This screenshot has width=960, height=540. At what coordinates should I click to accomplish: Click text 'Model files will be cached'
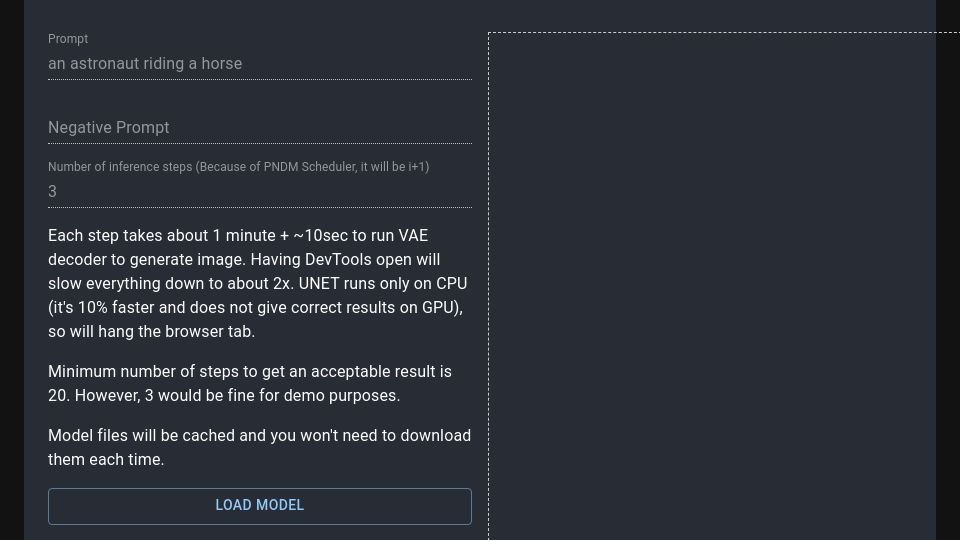point(141,436)
